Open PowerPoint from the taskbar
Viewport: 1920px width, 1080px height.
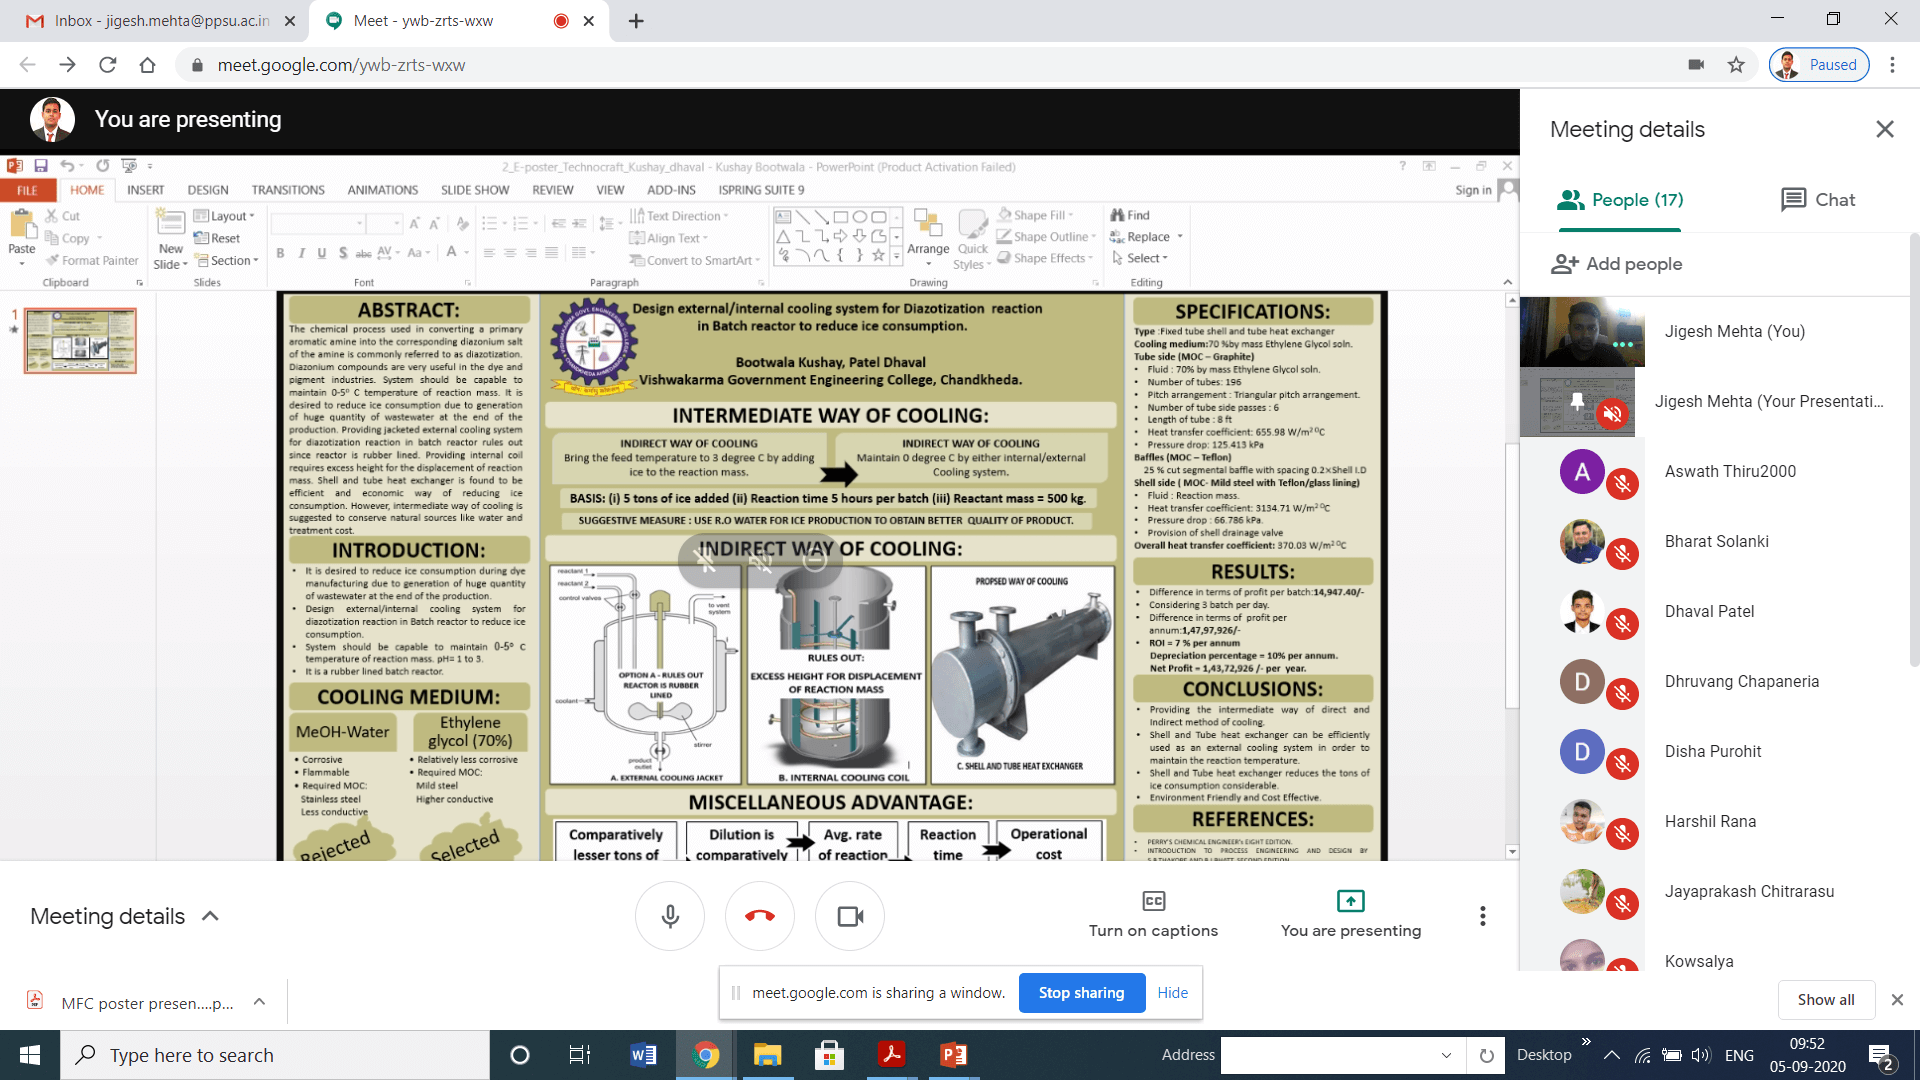tap(953, 1055)
